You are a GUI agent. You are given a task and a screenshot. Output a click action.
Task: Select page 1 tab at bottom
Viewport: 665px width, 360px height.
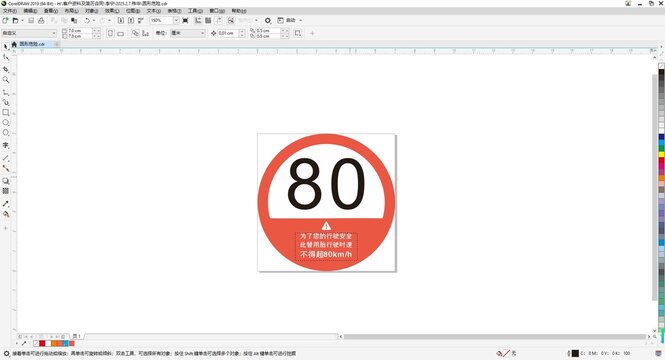[77, 336]
